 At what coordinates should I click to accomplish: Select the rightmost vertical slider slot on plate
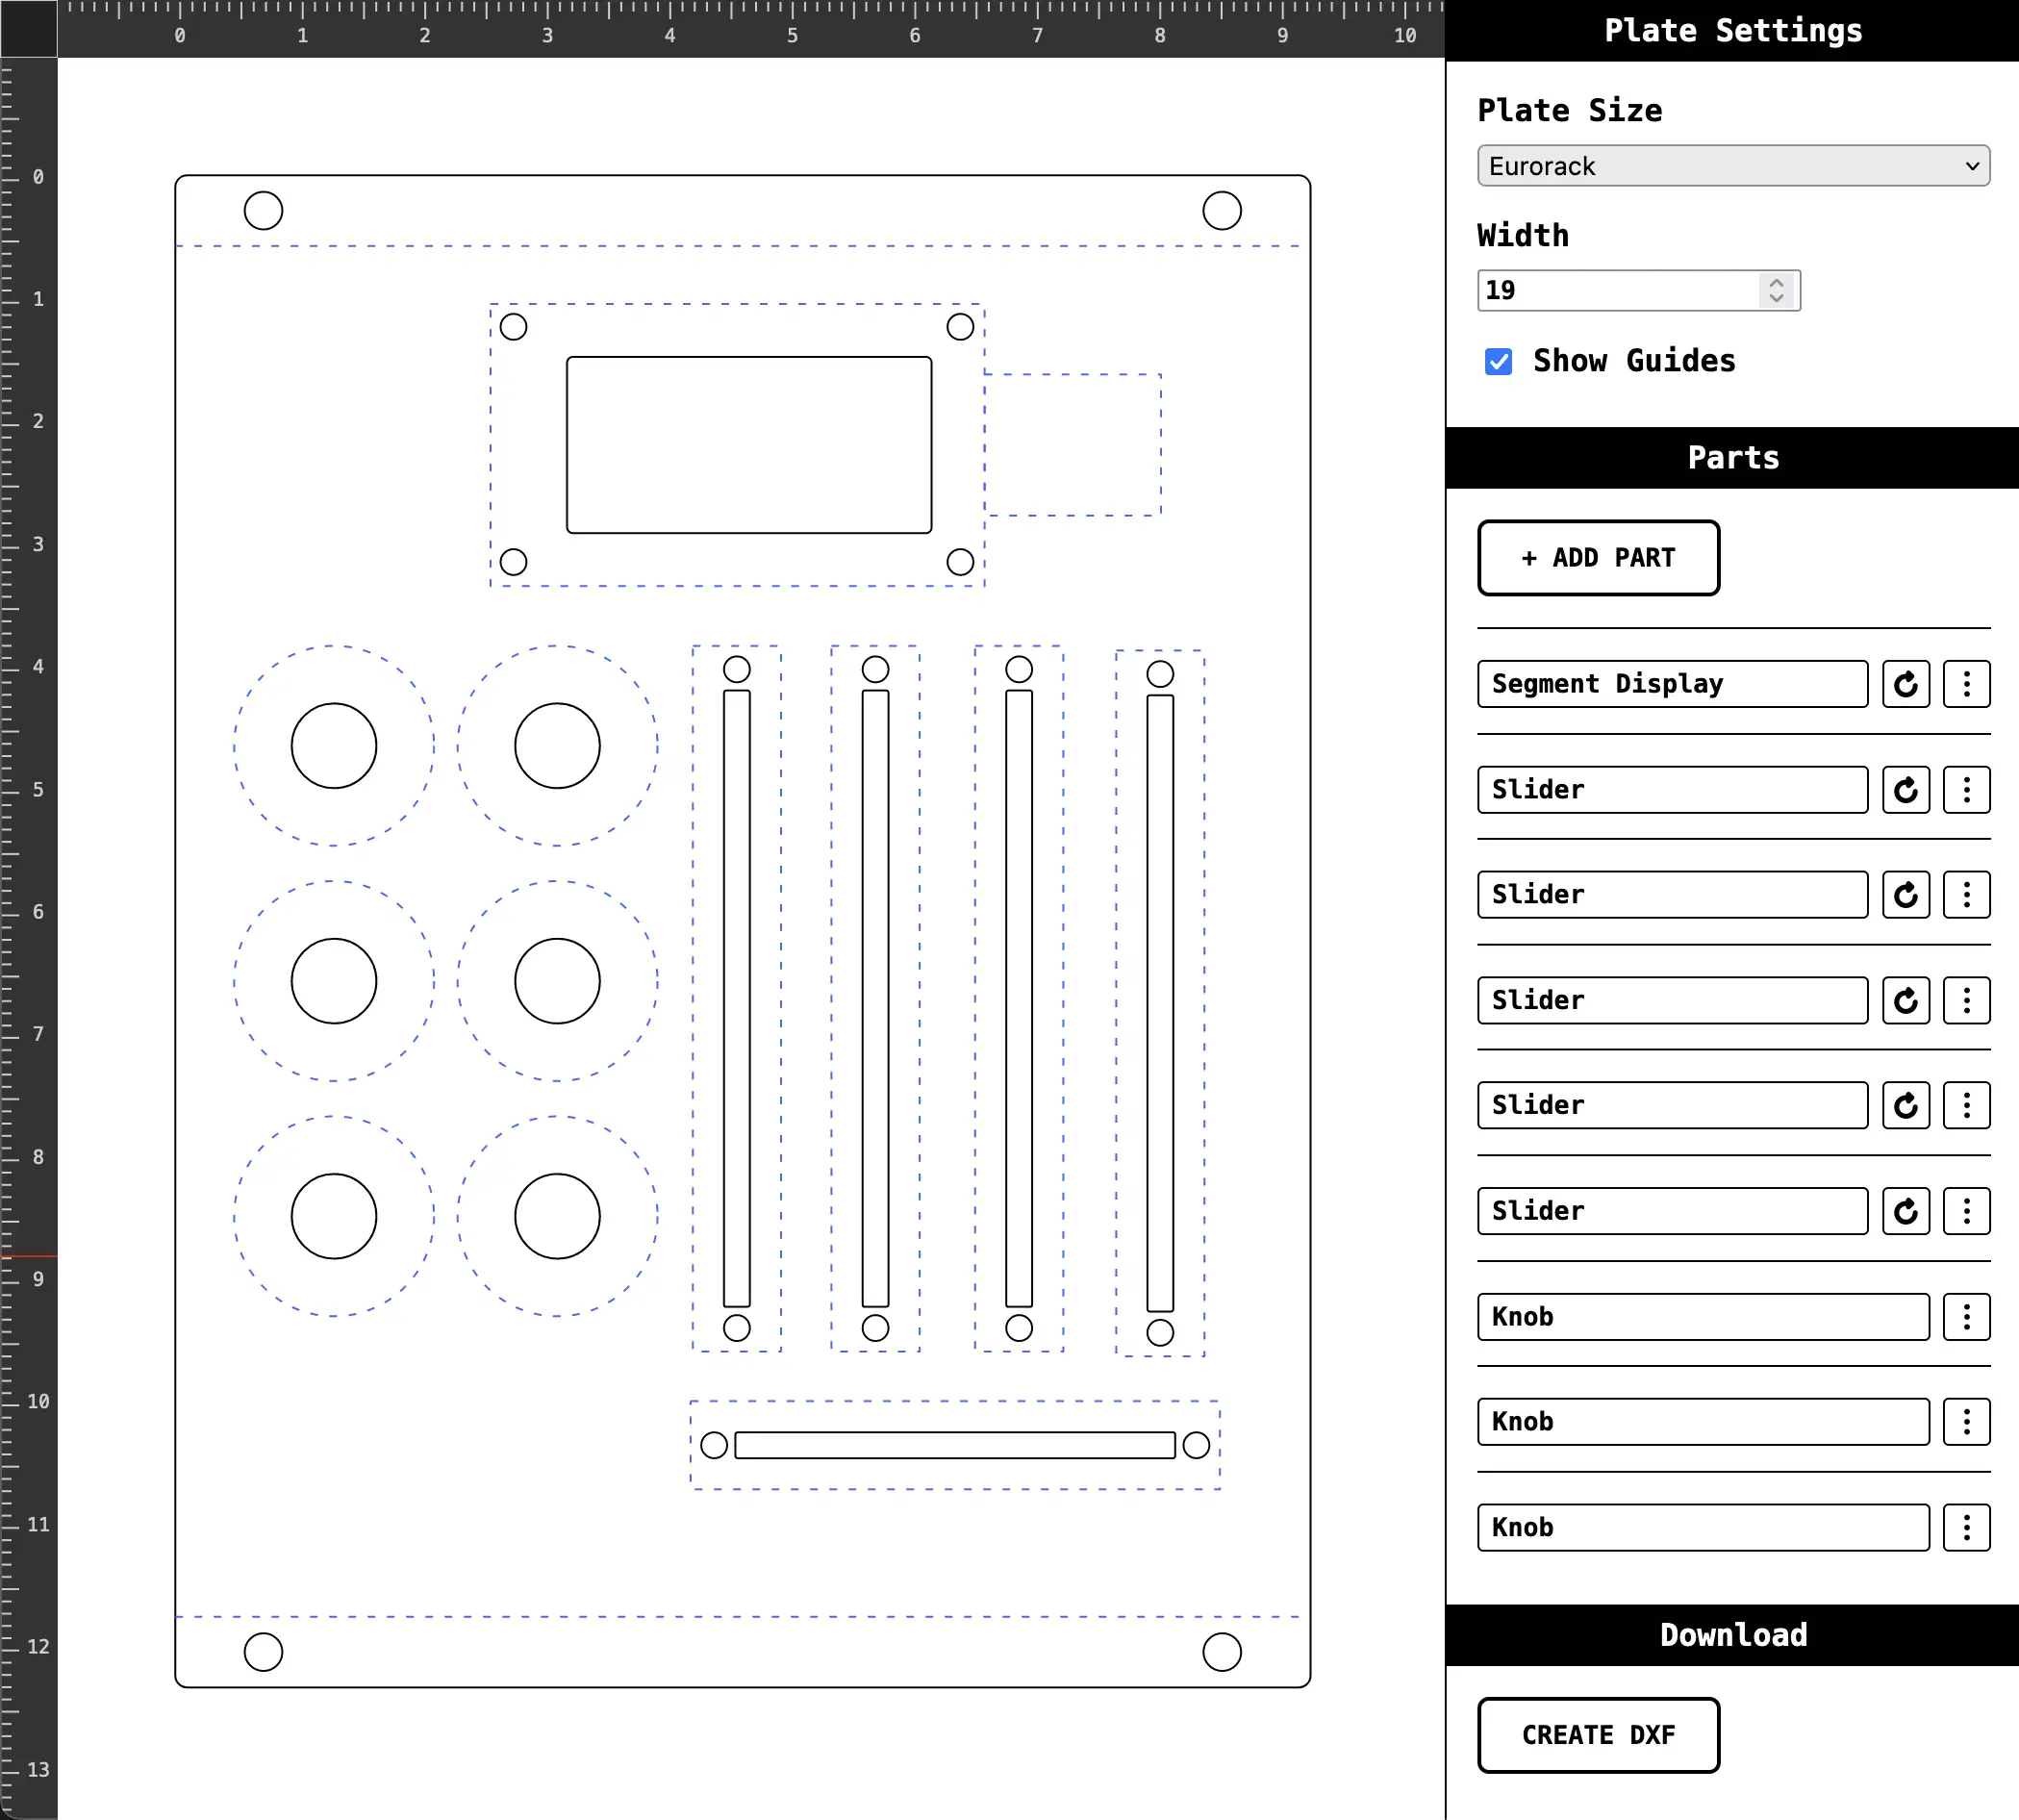coord(1160,1003)
